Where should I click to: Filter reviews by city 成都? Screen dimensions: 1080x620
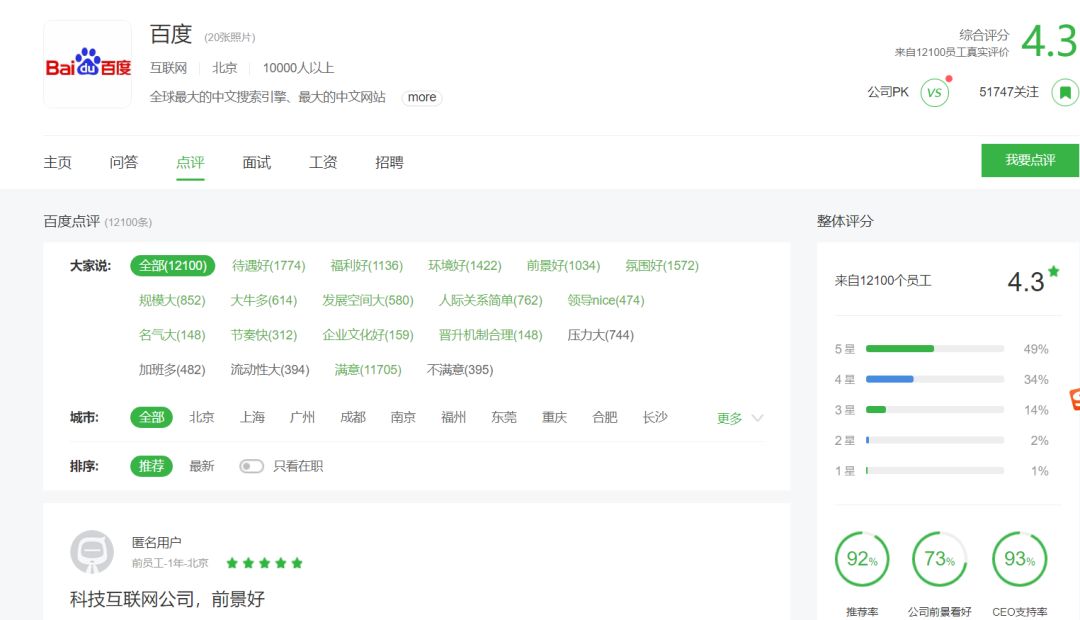coord(353,417)
